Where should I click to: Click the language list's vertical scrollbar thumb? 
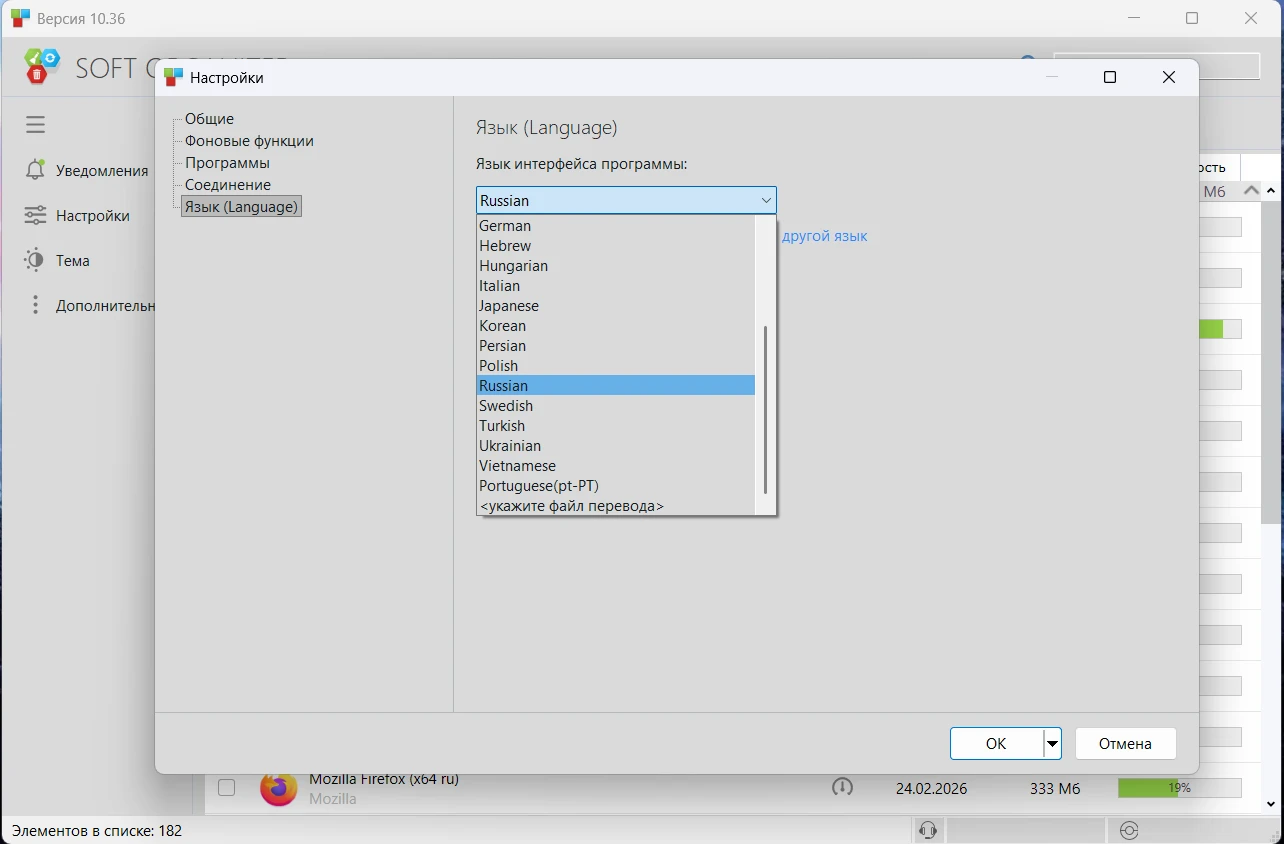765,410
